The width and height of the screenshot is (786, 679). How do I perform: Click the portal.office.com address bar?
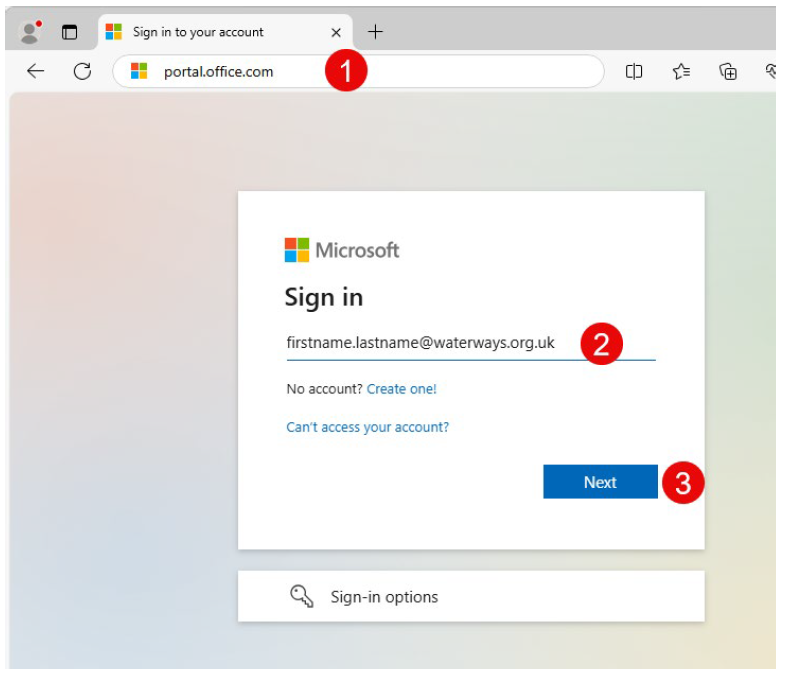point(358,71)
